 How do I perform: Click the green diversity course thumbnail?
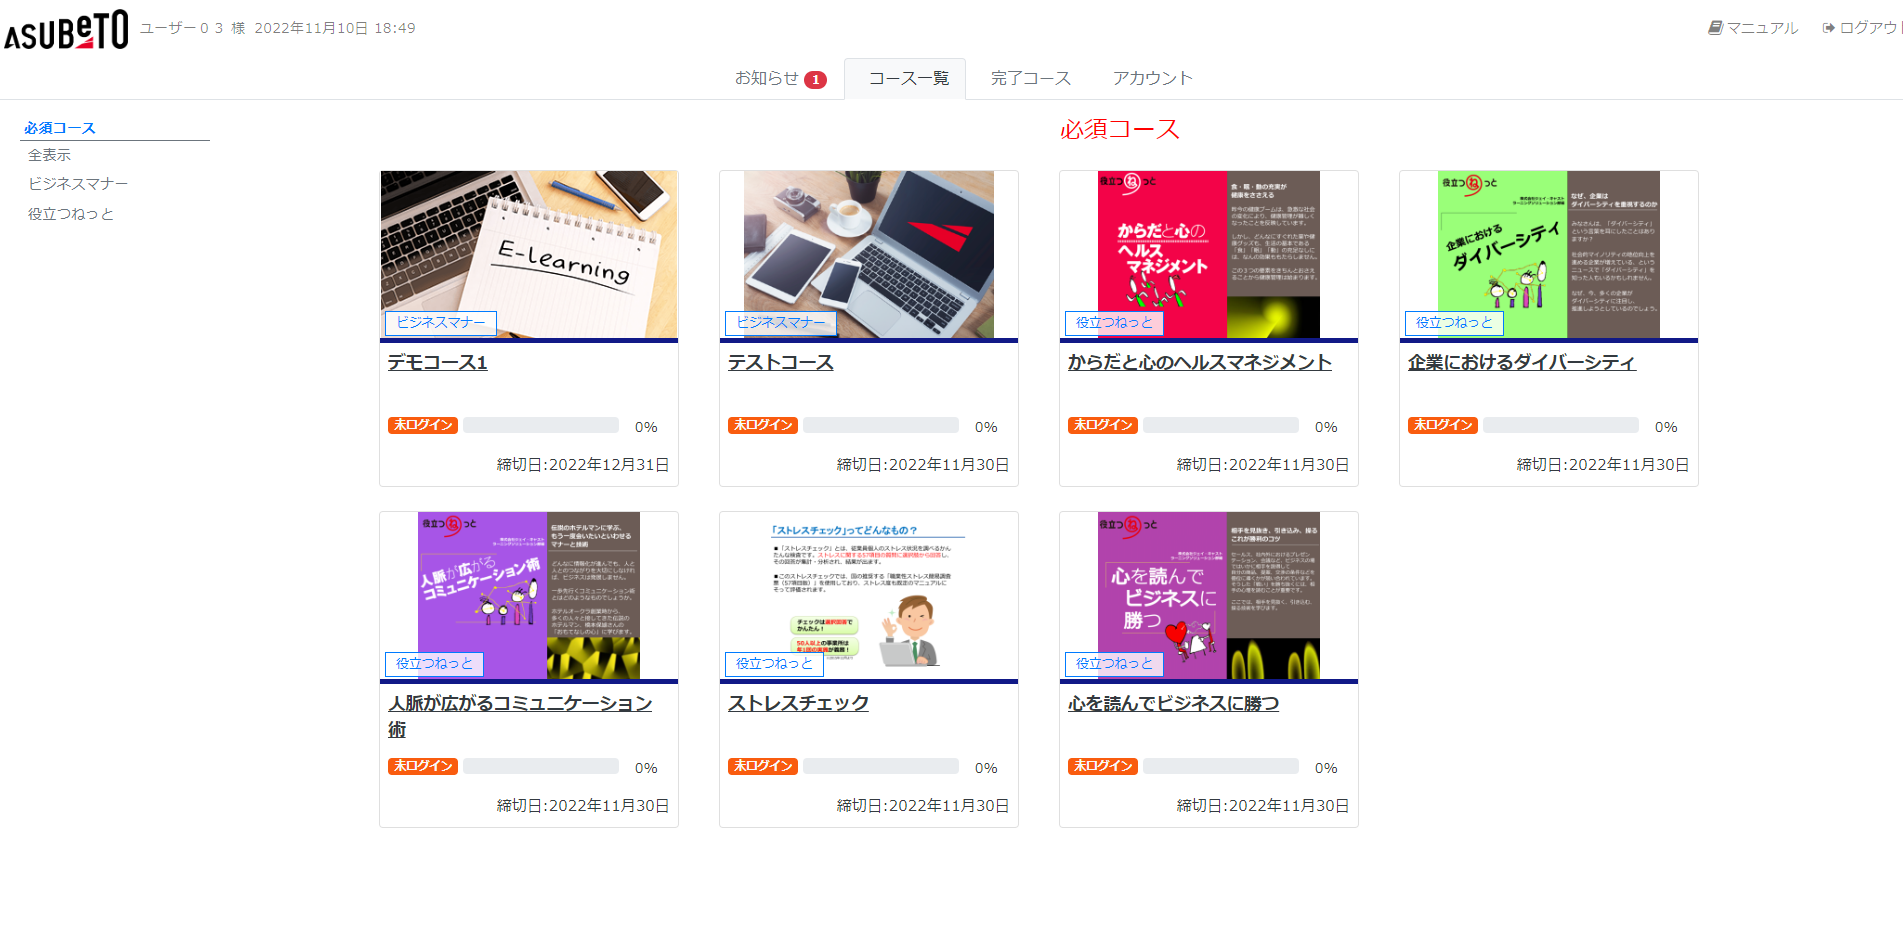click(1548, 254)
